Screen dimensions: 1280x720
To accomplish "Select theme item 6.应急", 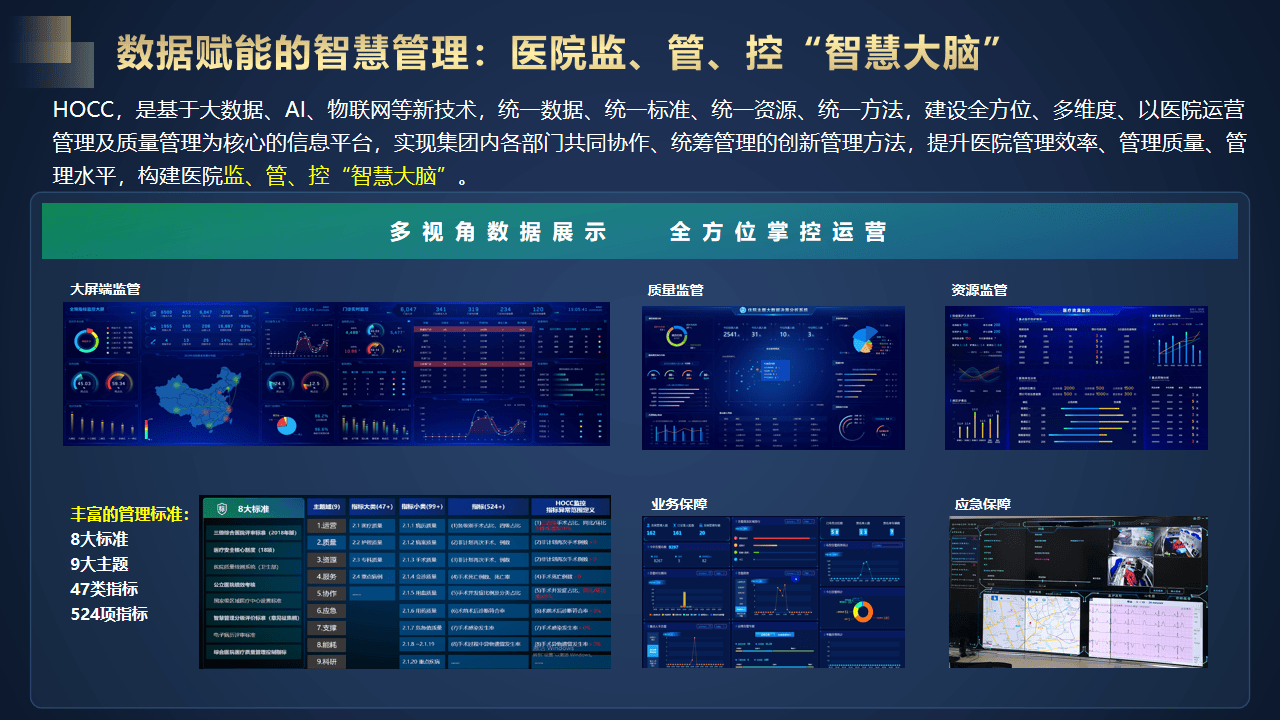I will click(325, 610).
